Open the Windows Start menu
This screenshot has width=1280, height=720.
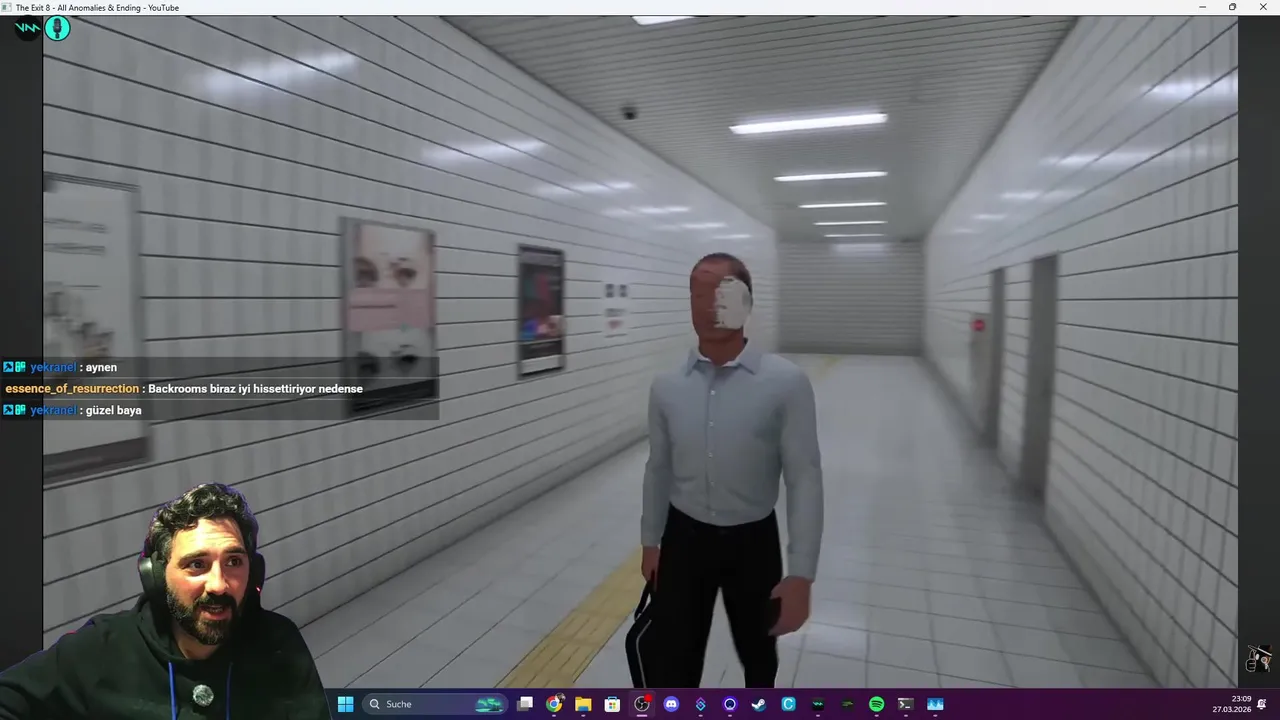pyautogui.click(x=345, y=704)
